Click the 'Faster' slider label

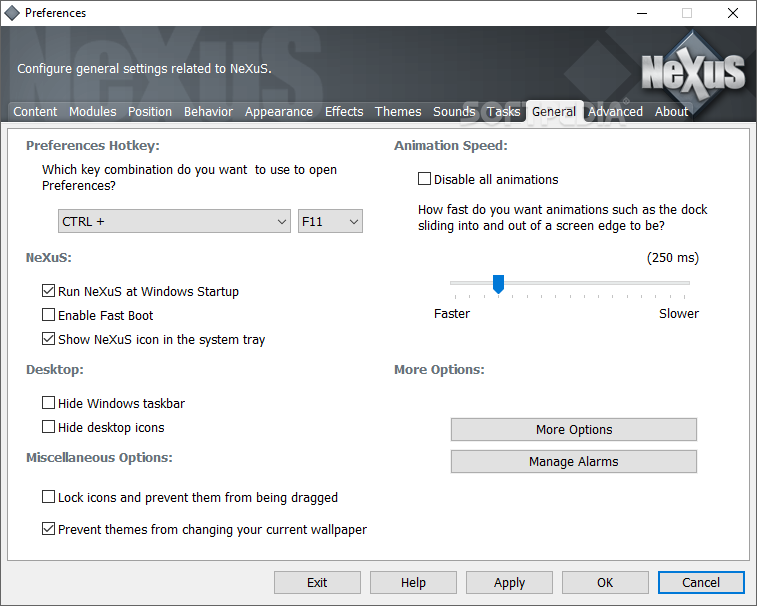coord(452,314)
